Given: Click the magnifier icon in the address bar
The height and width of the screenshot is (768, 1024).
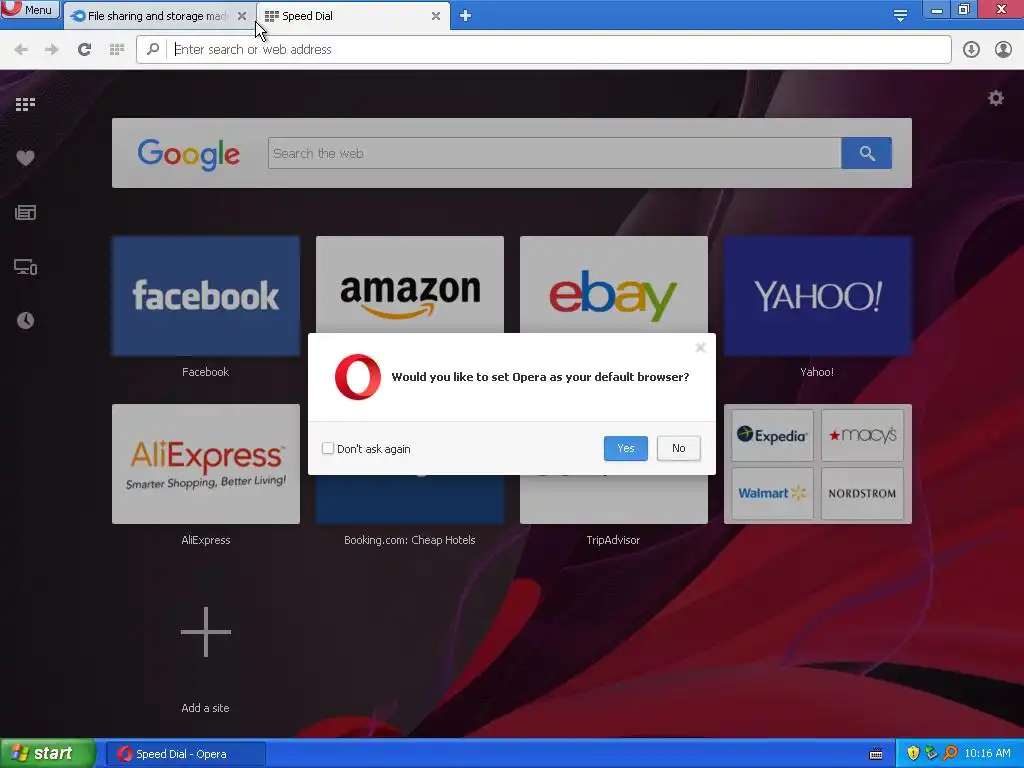Looking at the screenshot, I should [x=152, y=49].
